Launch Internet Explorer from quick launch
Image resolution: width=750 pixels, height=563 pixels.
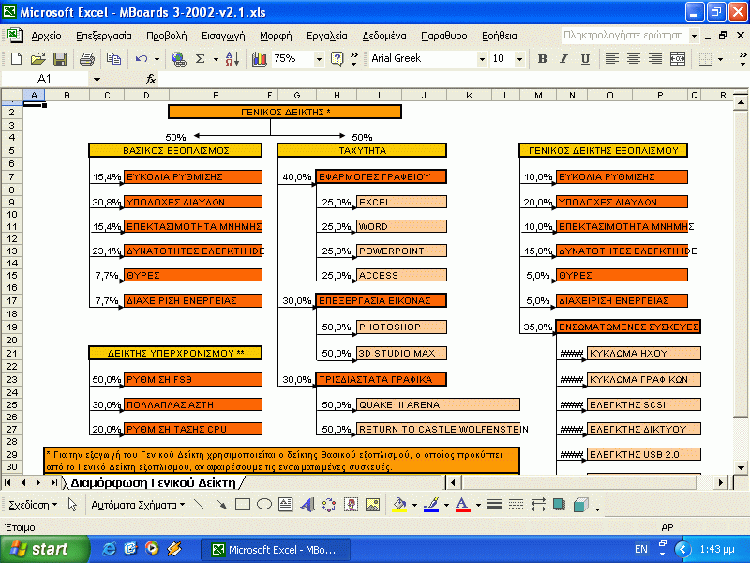pos(109,549)
